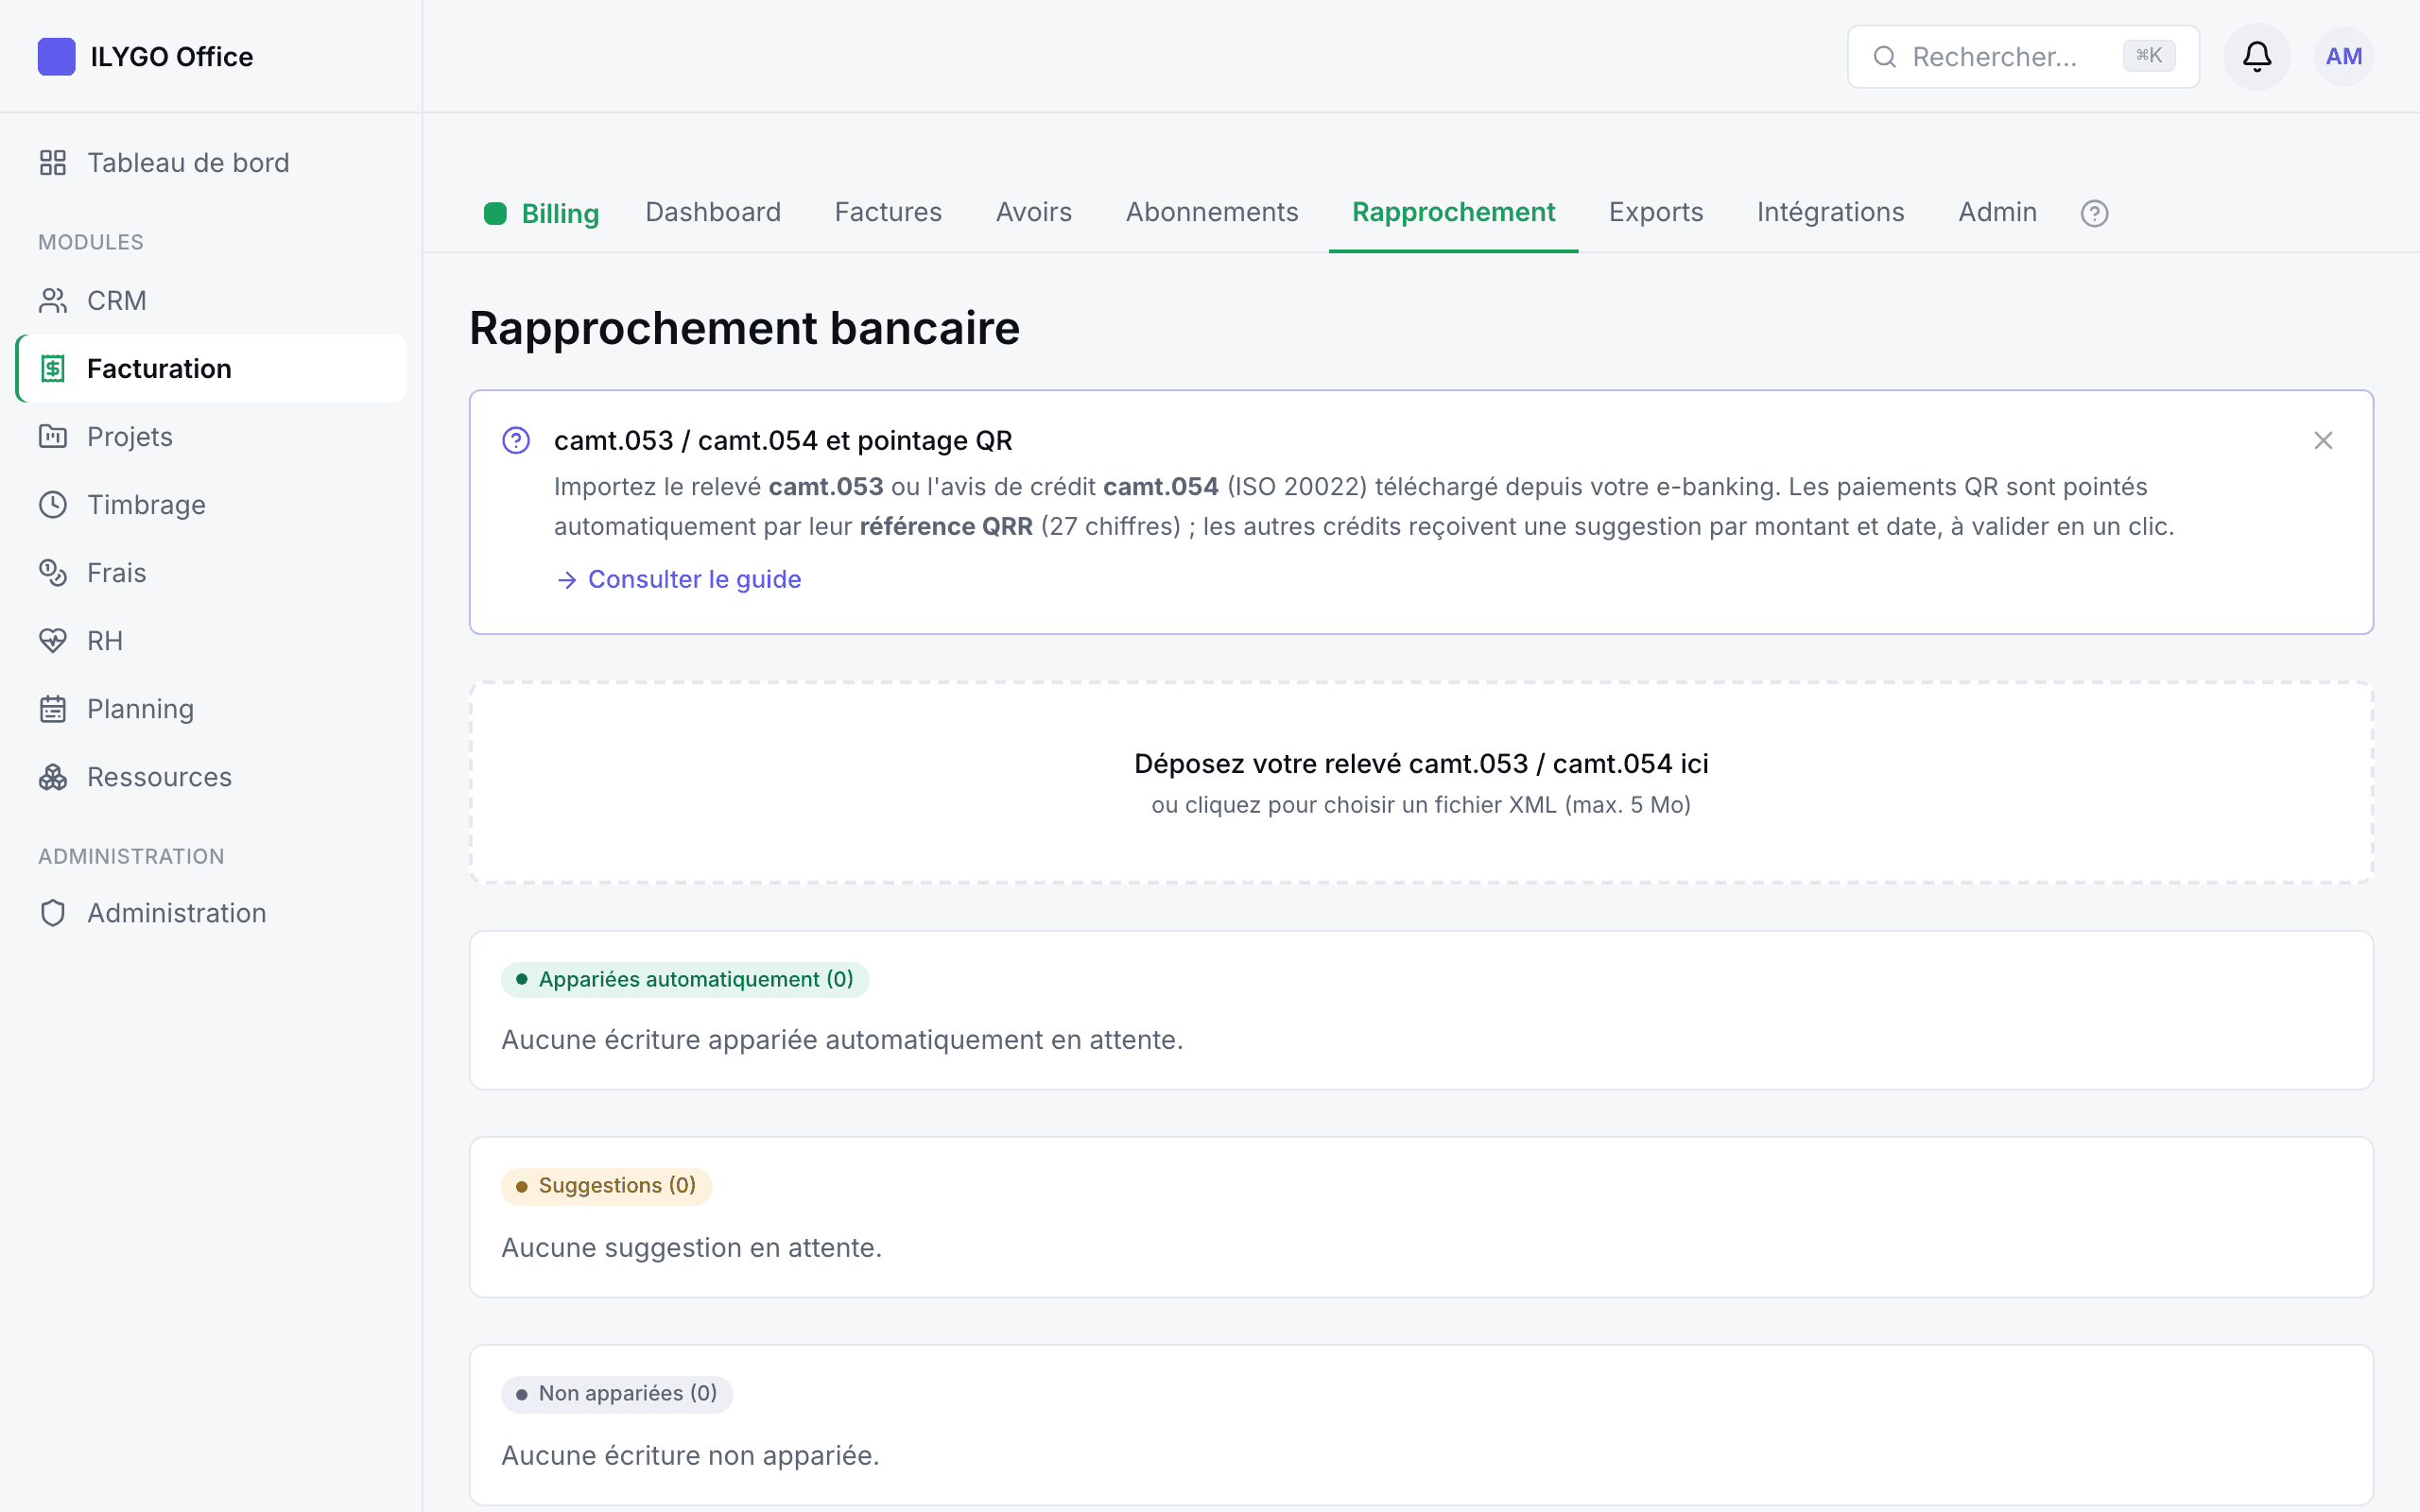This screenshot has height=1512, width=2420.
Task: Click the Rapprochement bancaire heading
Action: [744, 328]
